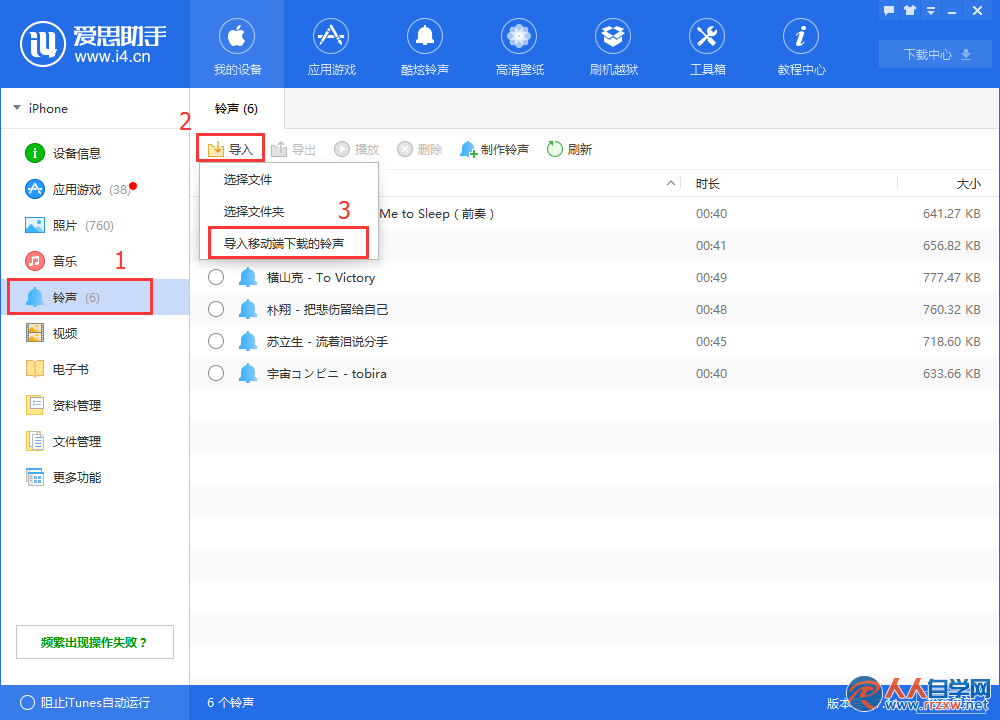Image resolution: width=1000 pixels, height=720 pixels.
Task: Open the title bar dropdown menu icon
Action: [x=931, y=11]
